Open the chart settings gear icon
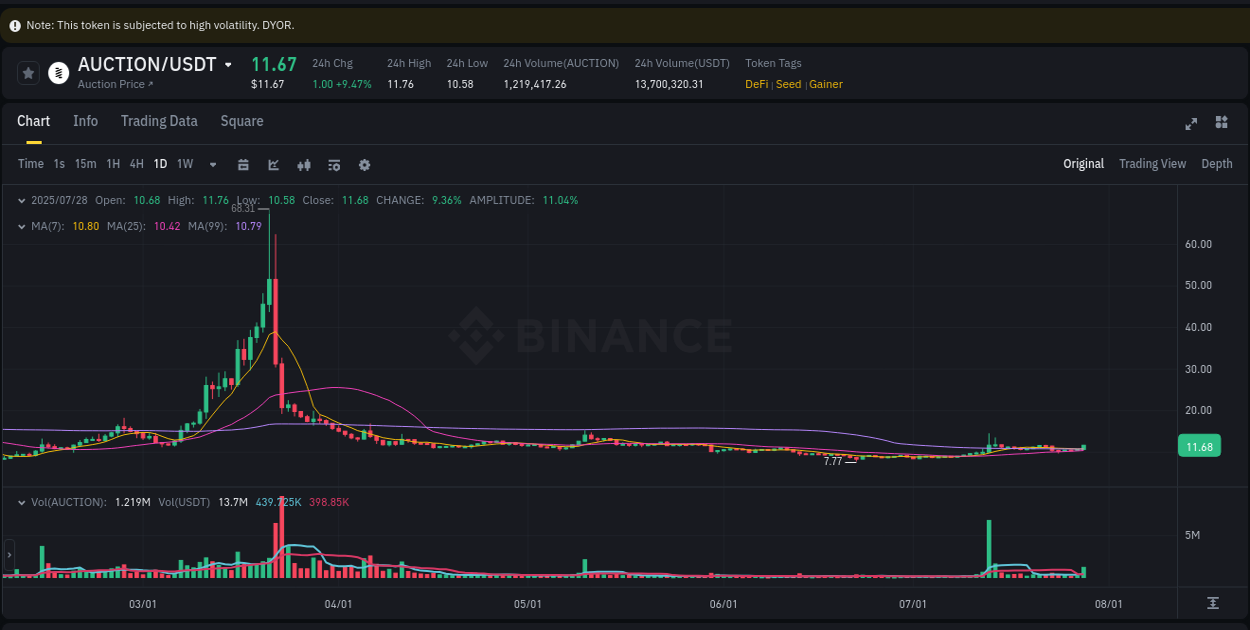1250x630 pixels. point(364,163)
